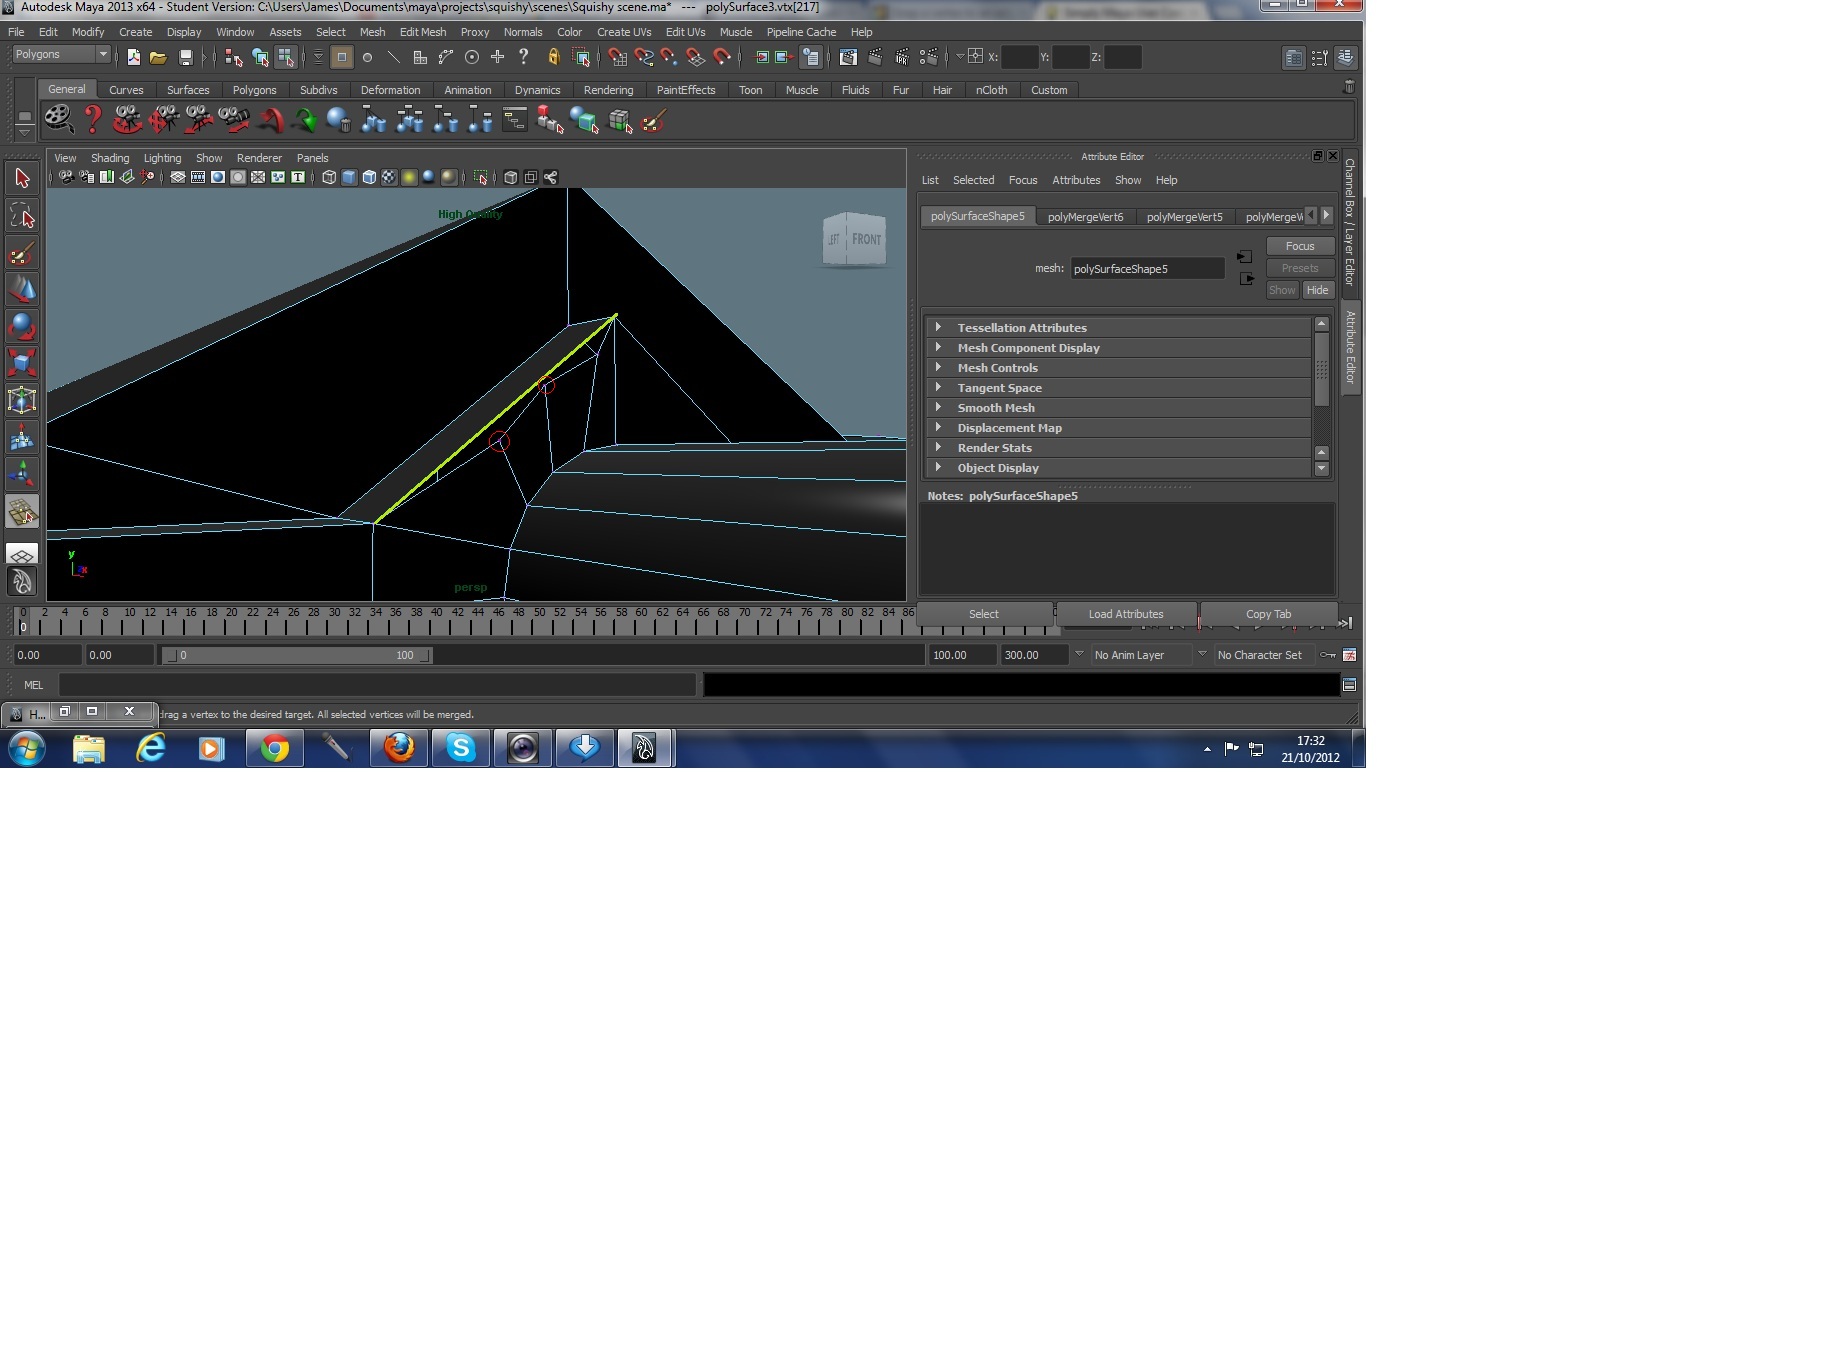
Task: Click the New Scene icon
Action: pyautogui.click(x=133, y=57)
